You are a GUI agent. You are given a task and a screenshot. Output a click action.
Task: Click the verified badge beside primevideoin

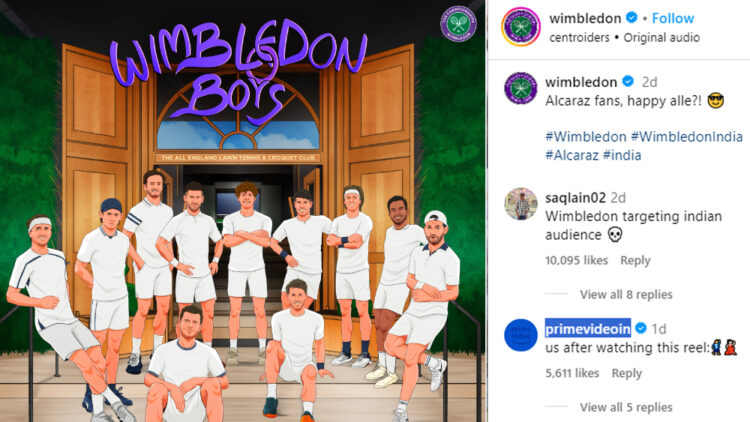640,328
